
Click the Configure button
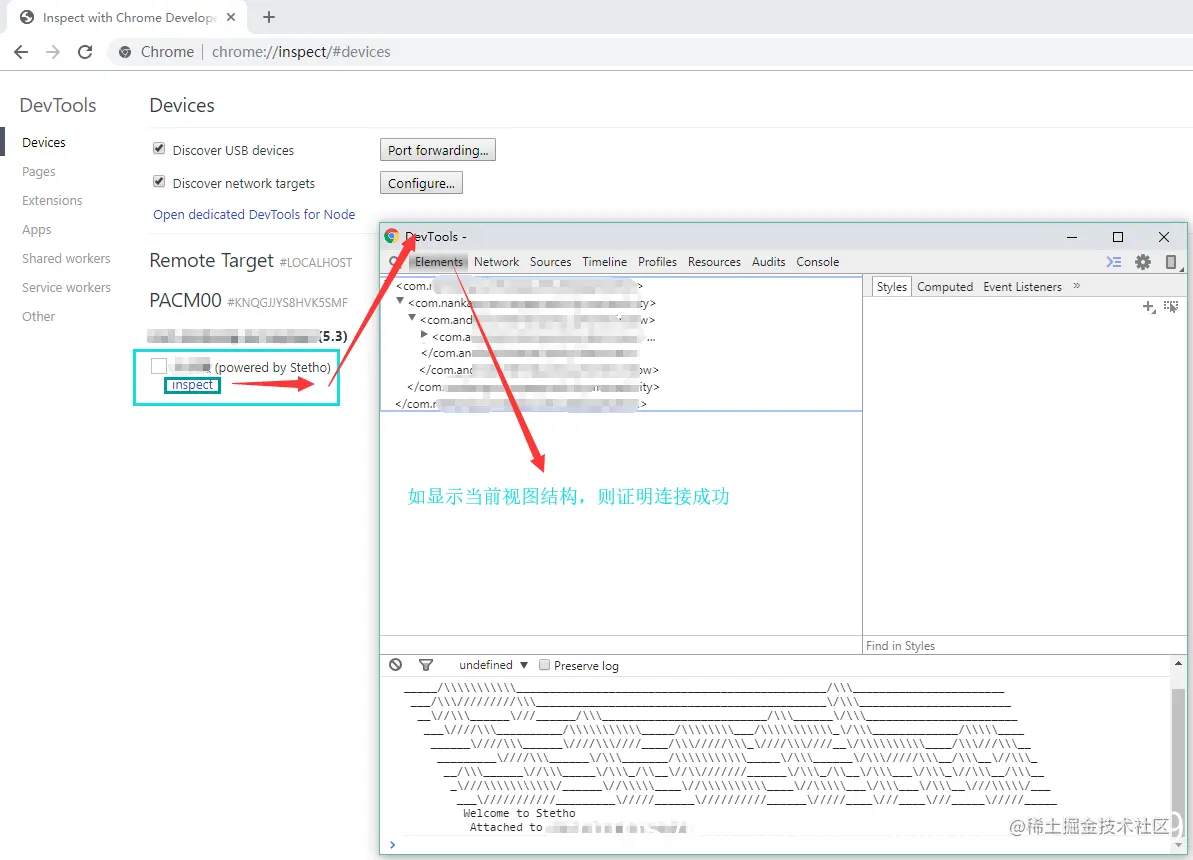pyautogui.click(x=421, y=183)
